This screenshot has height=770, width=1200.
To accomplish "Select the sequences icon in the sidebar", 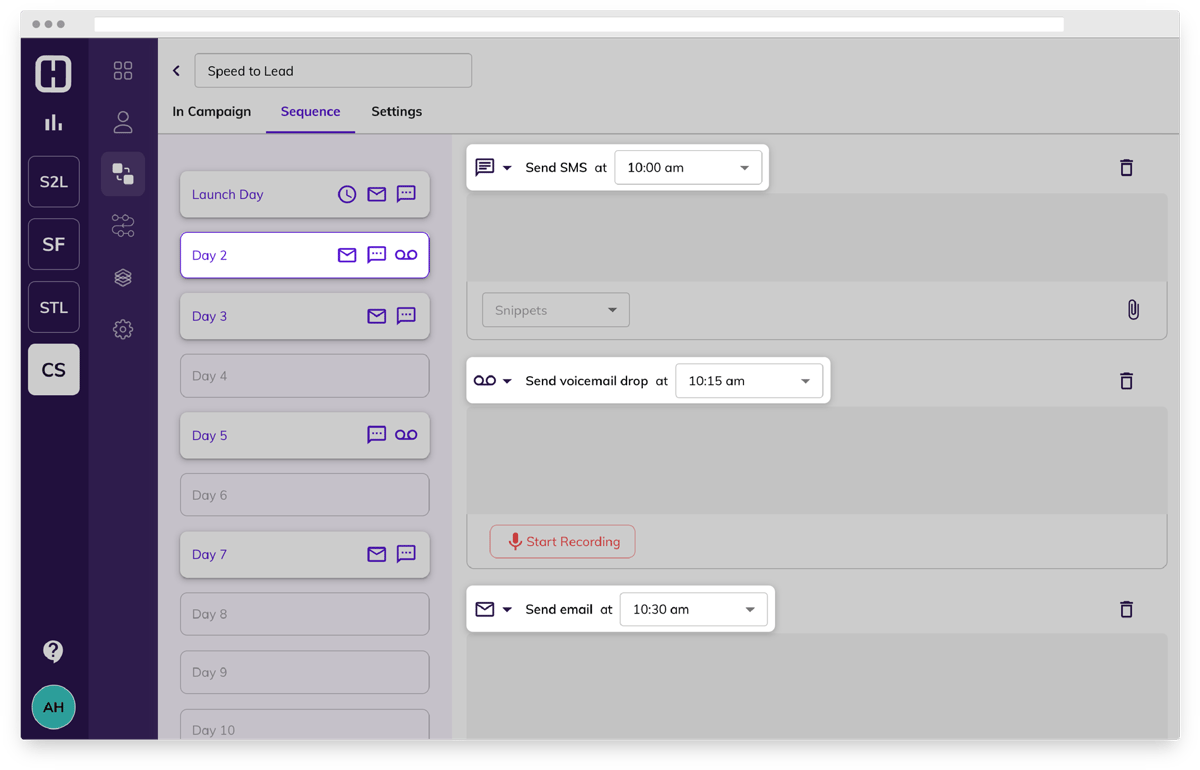I will point(122,173).
